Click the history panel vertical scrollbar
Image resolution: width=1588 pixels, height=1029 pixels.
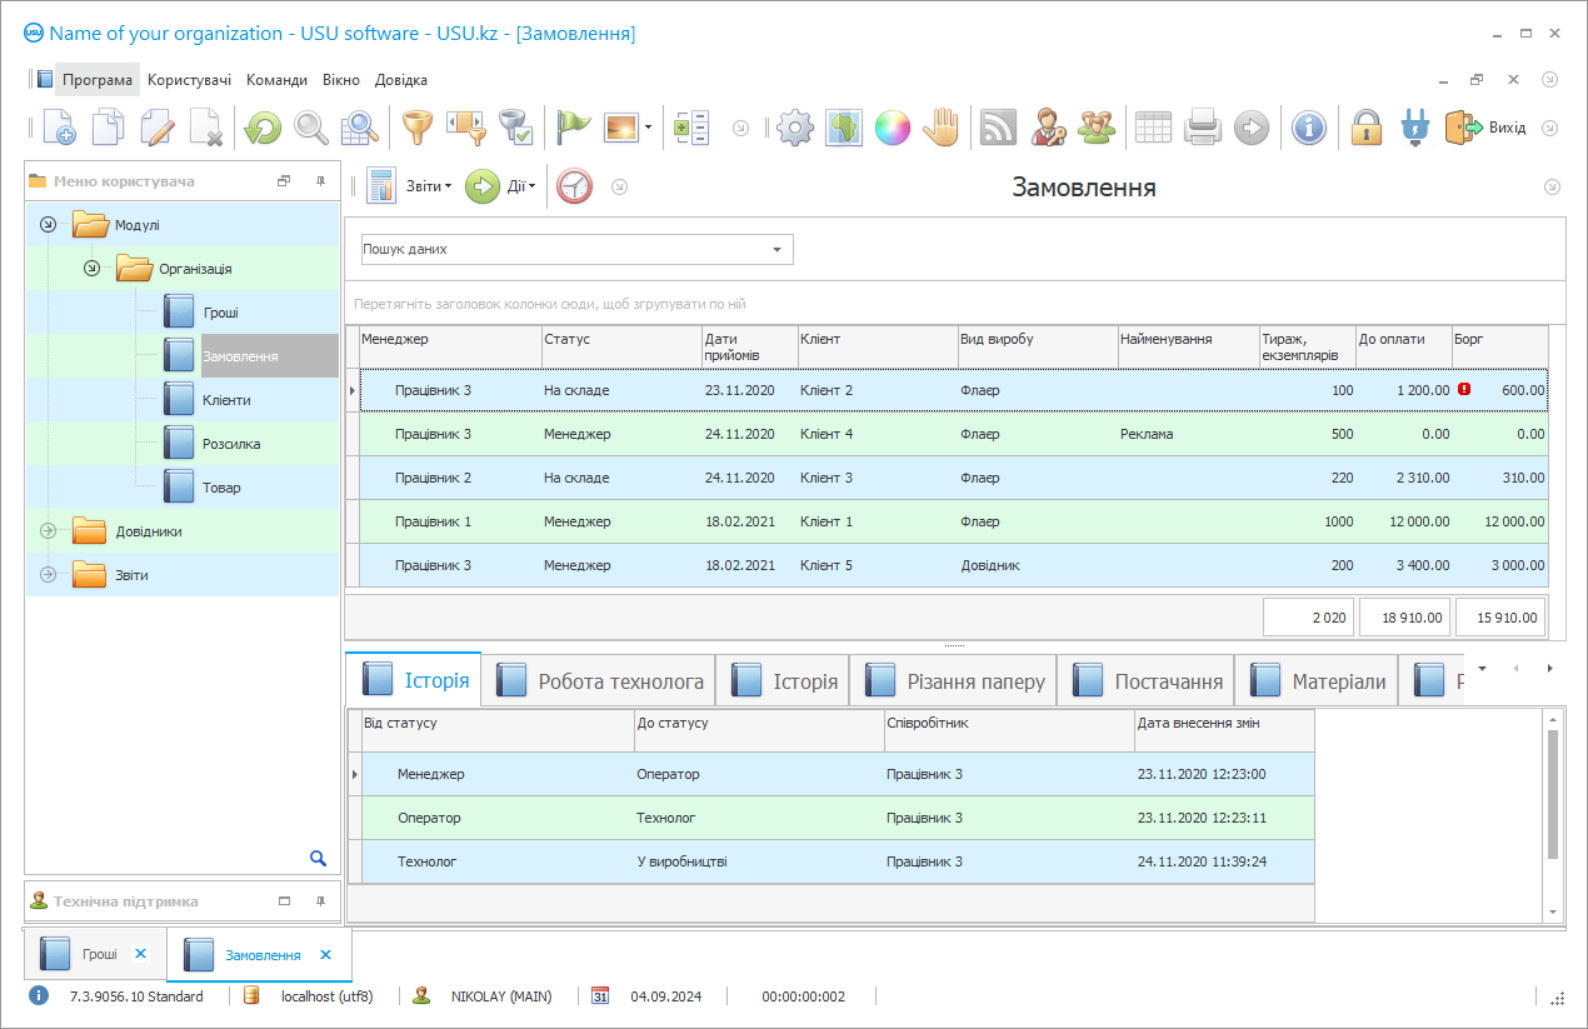click(x=1552, y=795)
